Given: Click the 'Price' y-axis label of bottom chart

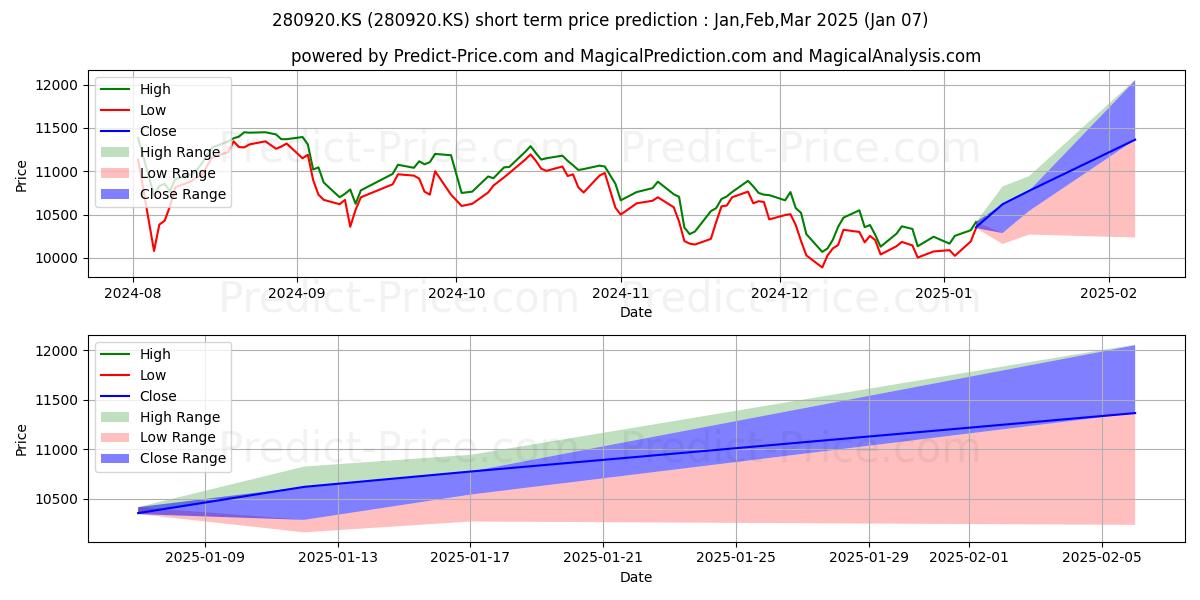Looking at the screenshot, I should pyautogui.click(x=22, y=439).
